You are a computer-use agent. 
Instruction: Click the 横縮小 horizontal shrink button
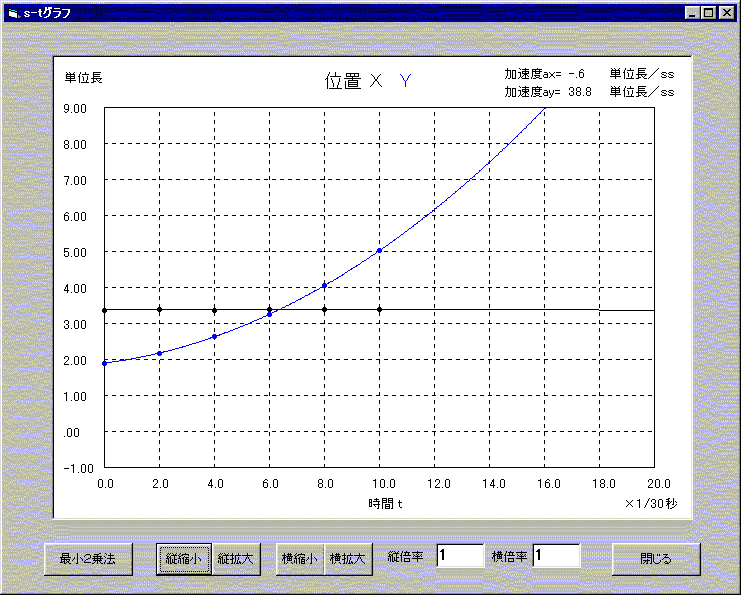tap(300, 559)
